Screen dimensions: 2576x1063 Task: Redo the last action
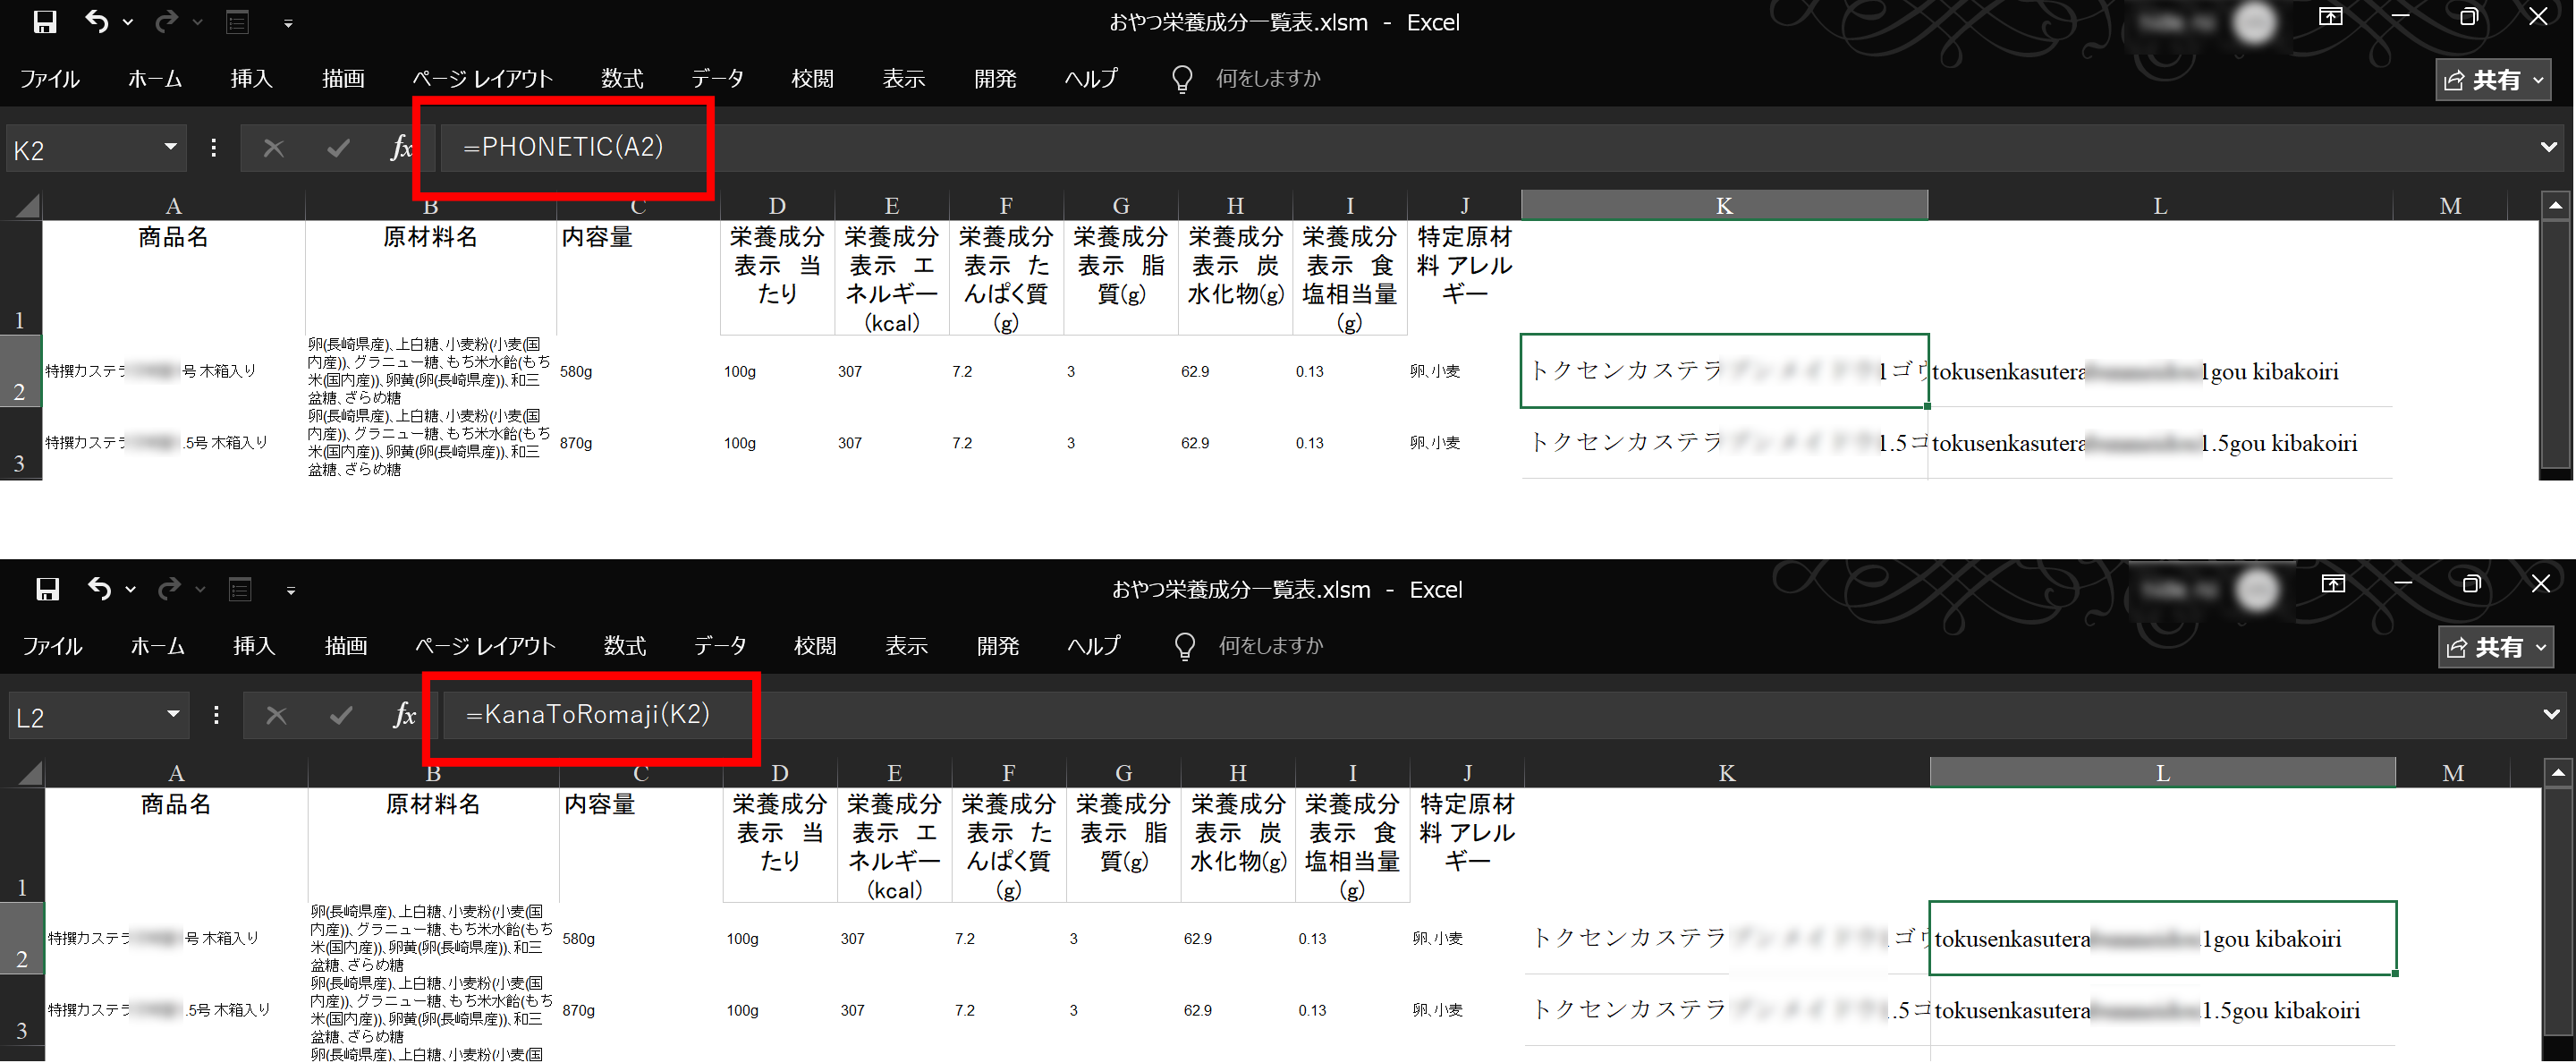tap(166, 21)
